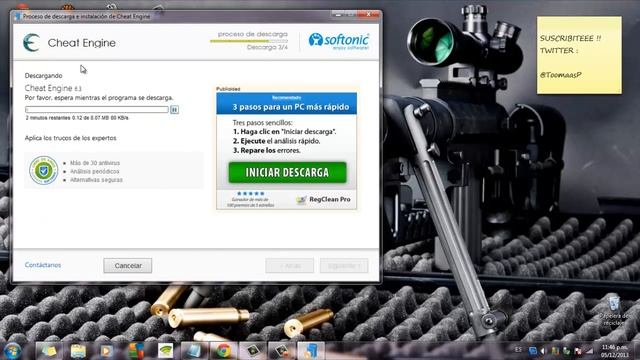640x360 pixels.
Task: Click the 'Ejecute el análisis rápido' step in the ad
Action: (x=277, y=141)
